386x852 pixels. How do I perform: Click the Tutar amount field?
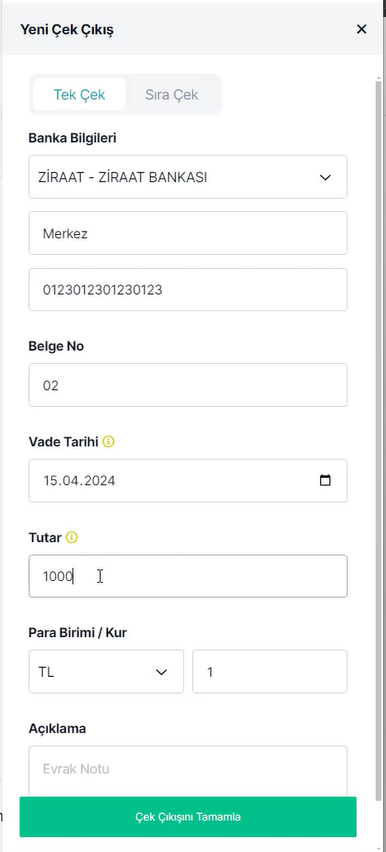[188, 576]
